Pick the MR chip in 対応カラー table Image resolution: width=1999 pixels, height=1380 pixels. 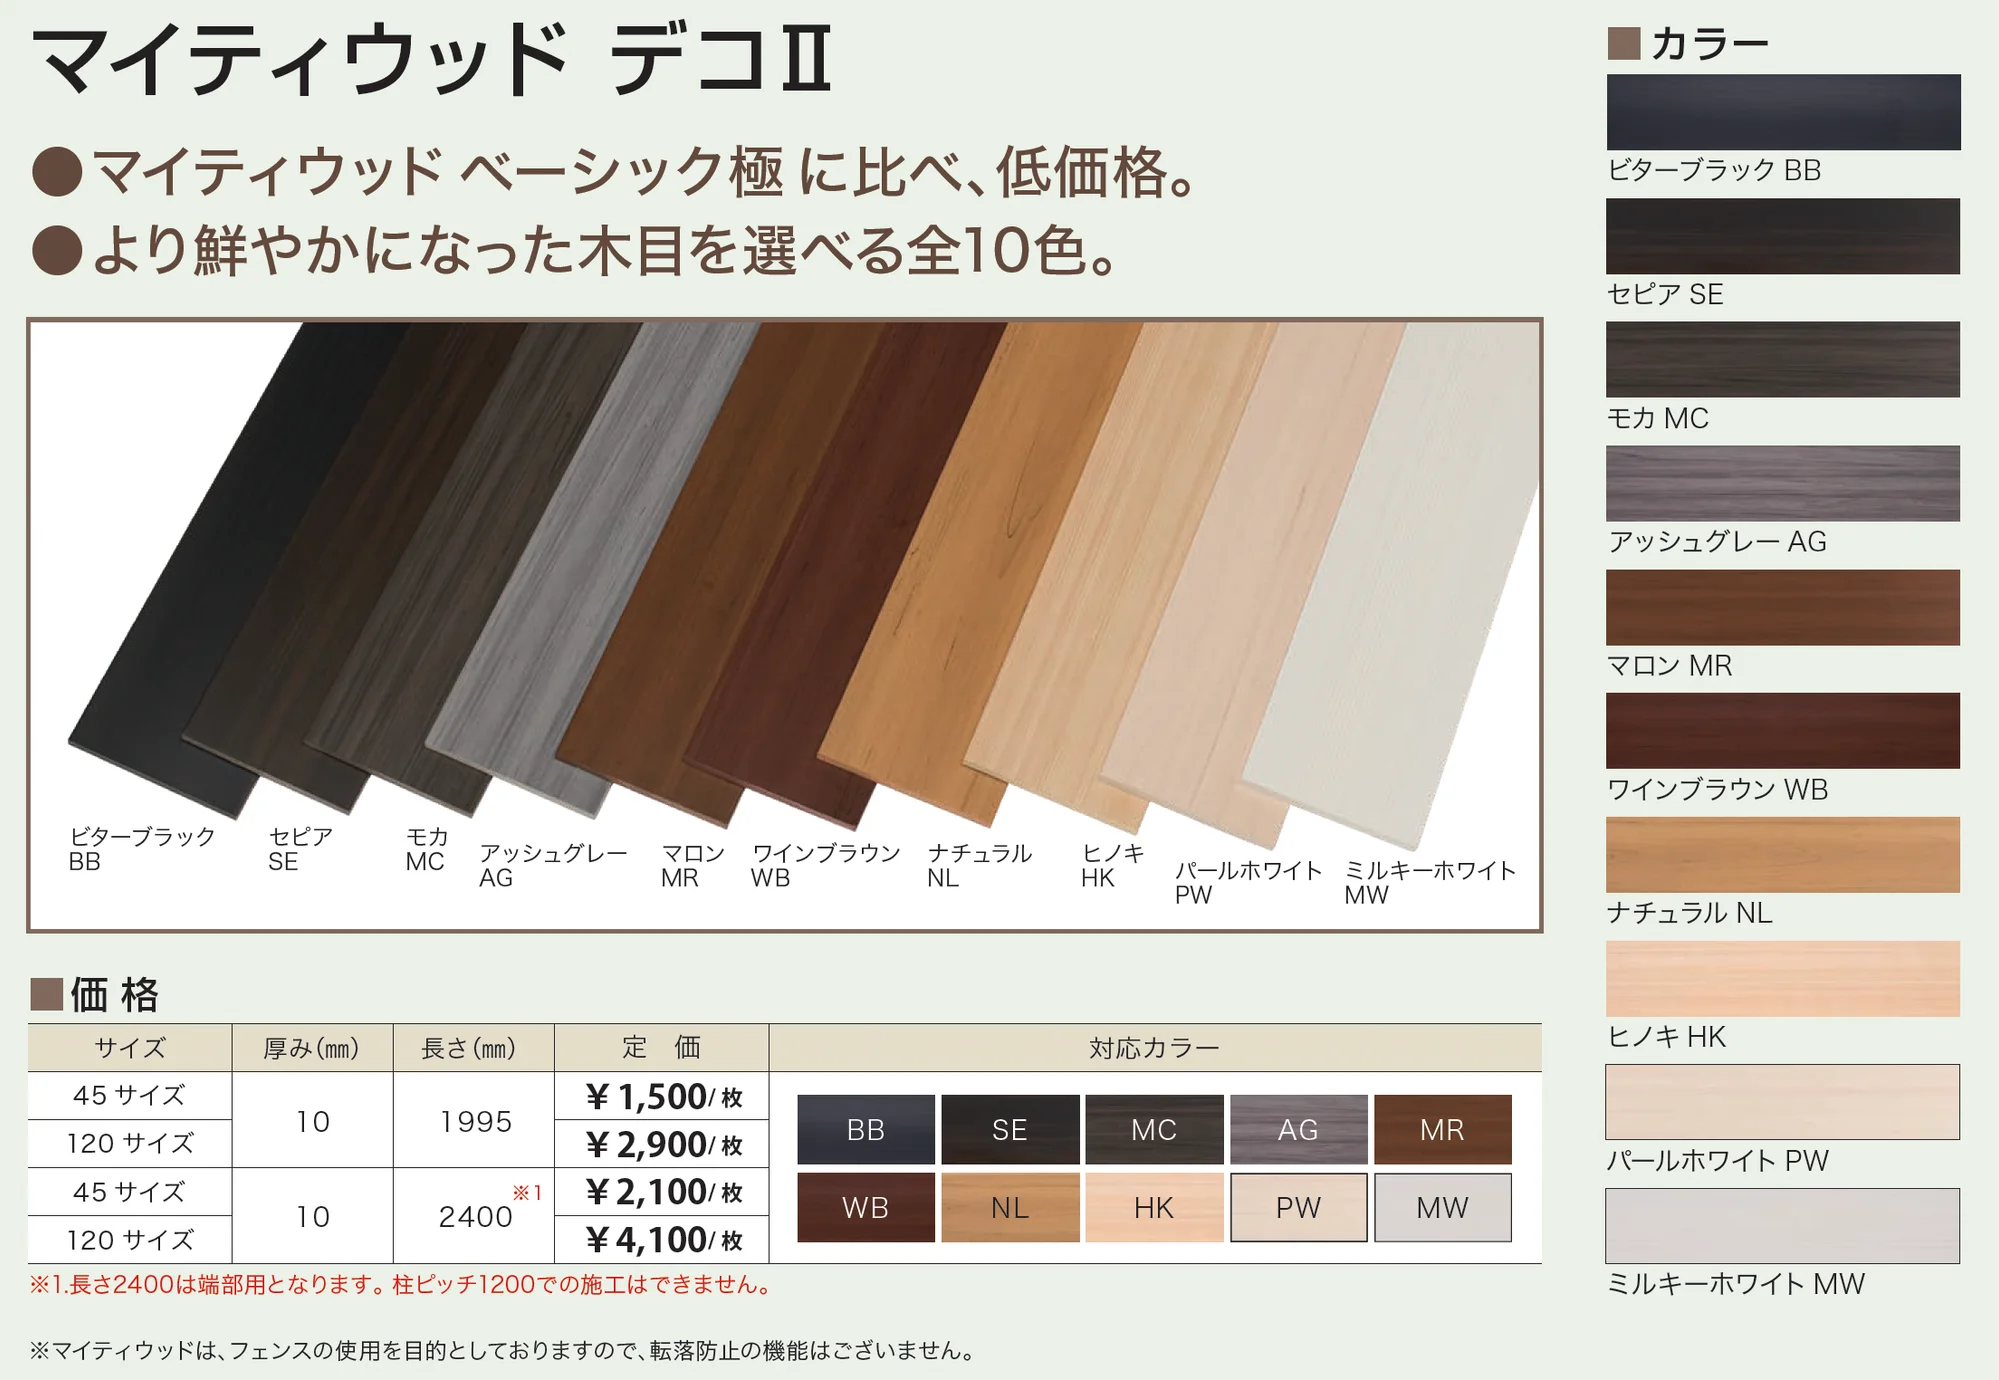[x=1442, y=1130]
